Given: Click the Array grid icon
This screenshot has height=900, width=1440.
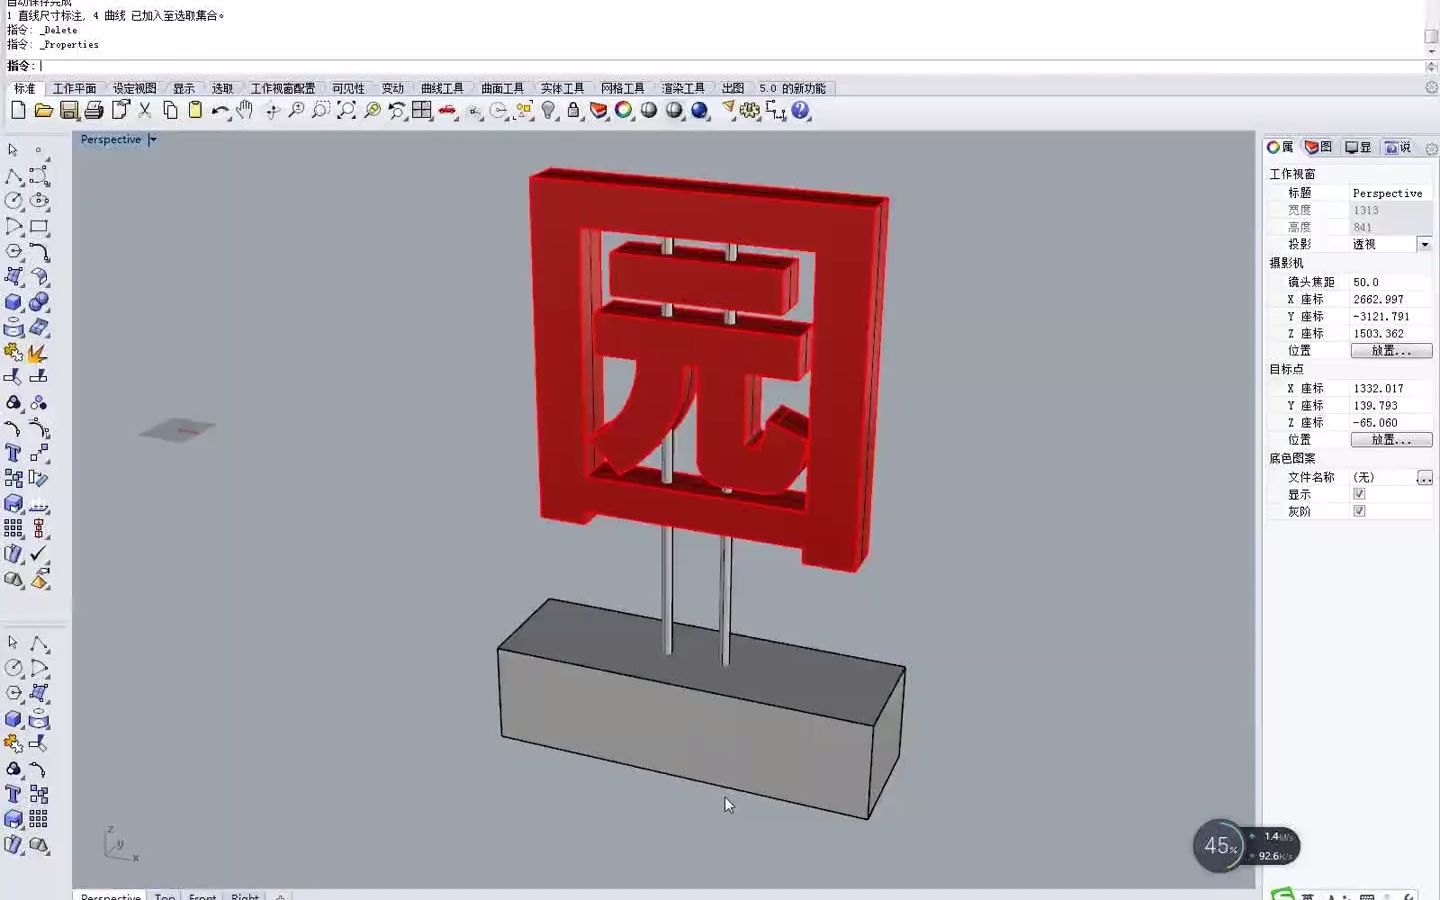Looking at the screenshot, I should (14, 529).
